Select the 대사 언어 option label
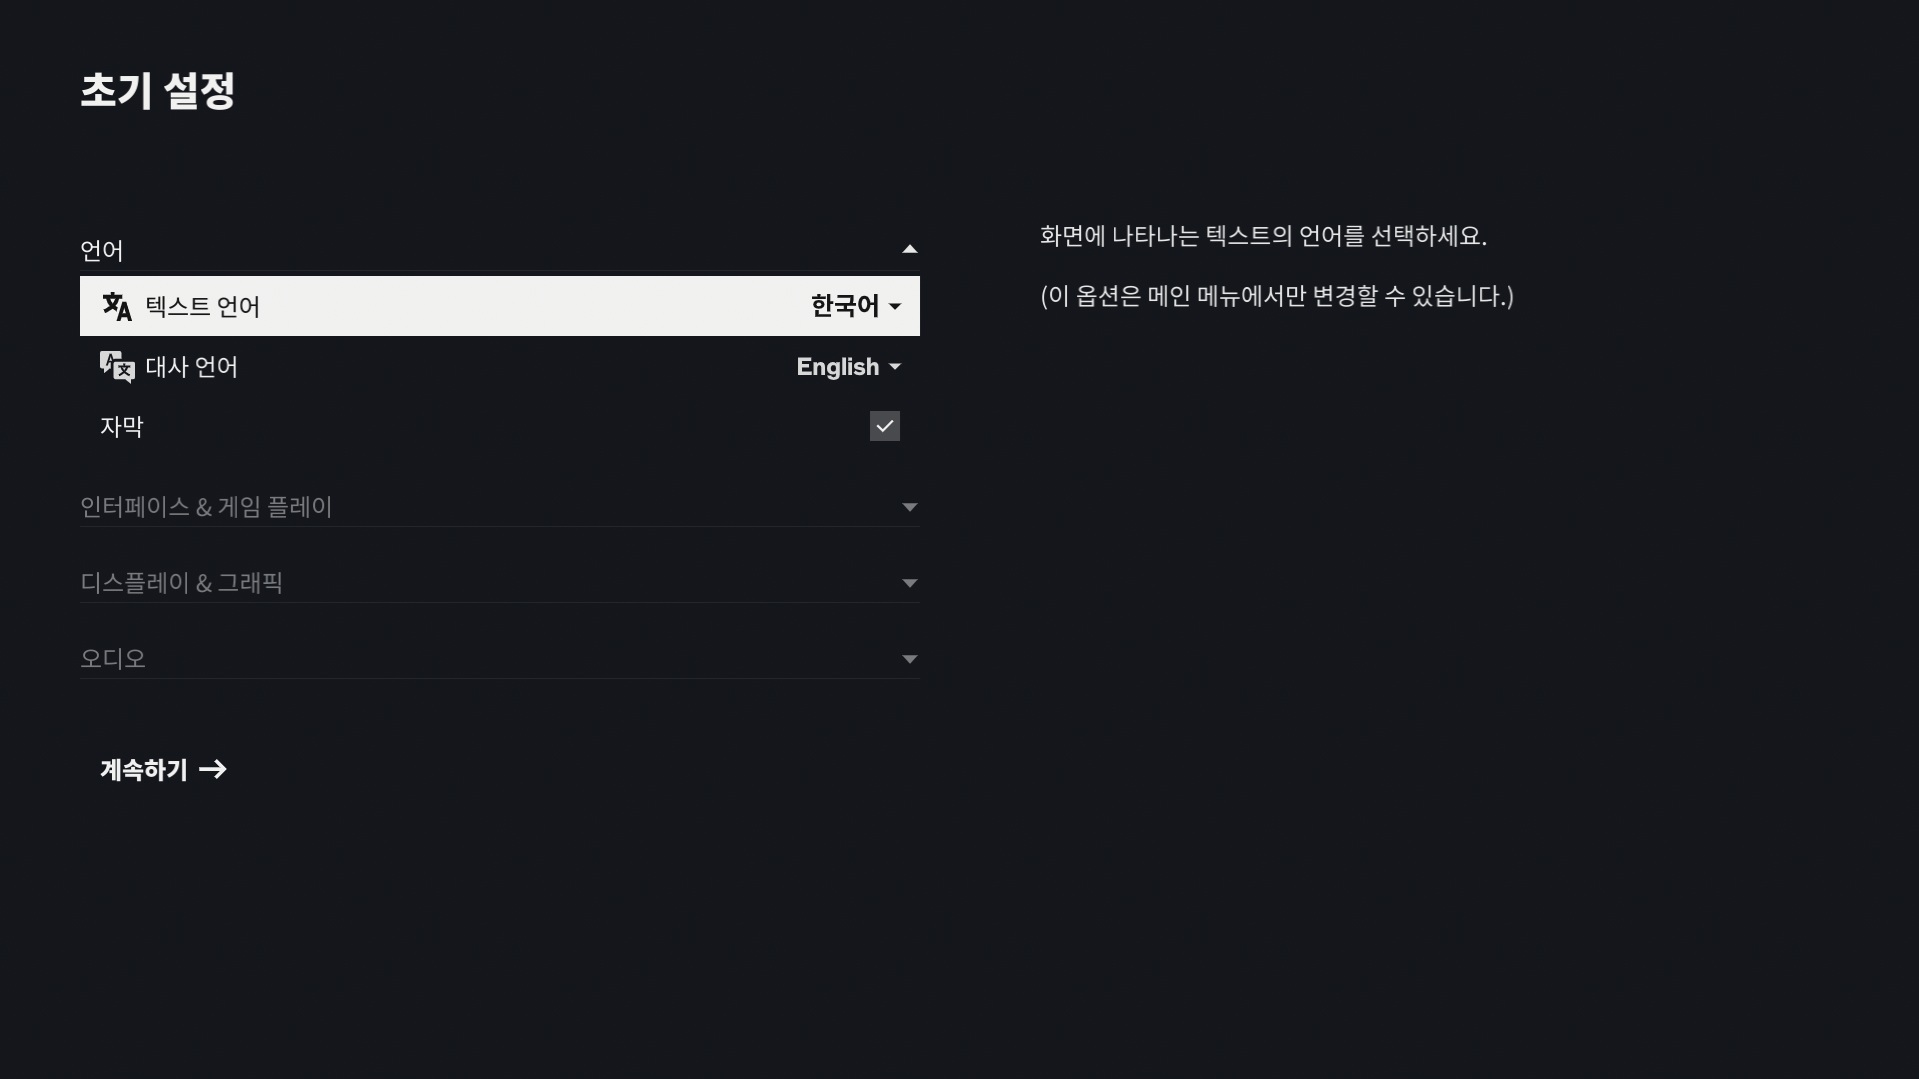Viewport: 1919px width, 1079px height. (x=192, y=367)
